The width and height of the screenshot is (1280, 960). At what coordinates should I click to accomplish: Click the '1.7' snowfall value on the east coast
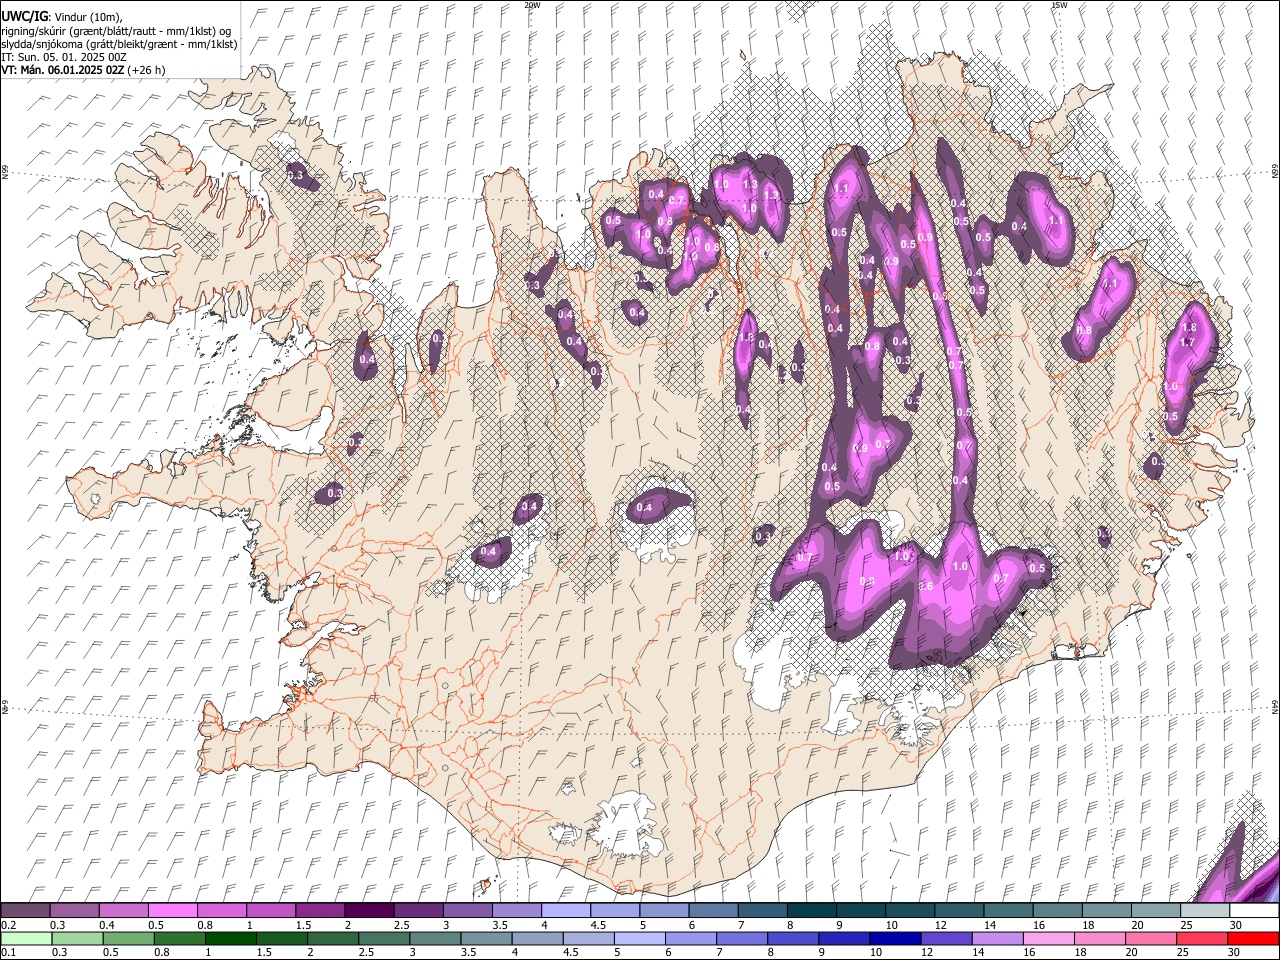[1188, 342]
